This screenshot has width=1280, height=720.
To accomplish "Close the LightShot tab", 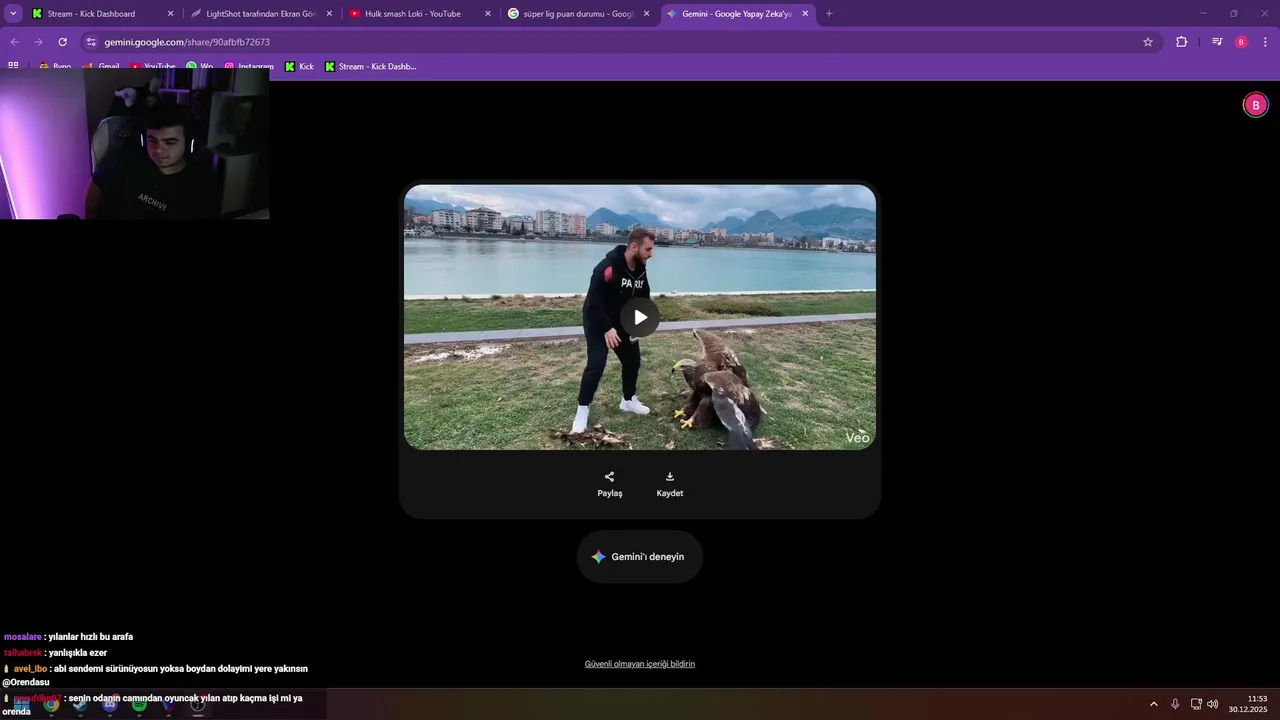I will point(329,14).
